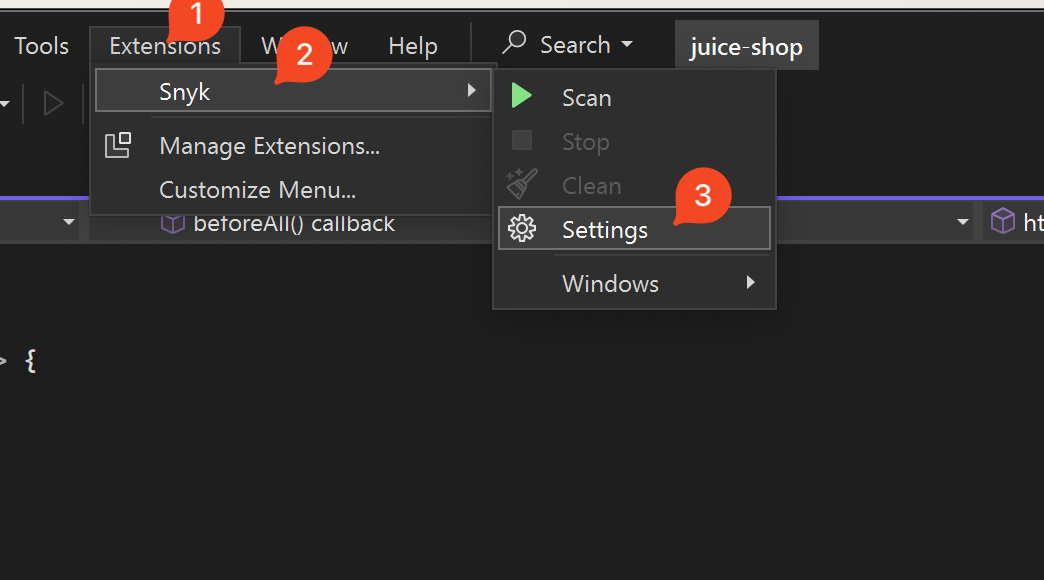1044x580 pixels.
Task: Click the Stop square icon
Action: 521,141
